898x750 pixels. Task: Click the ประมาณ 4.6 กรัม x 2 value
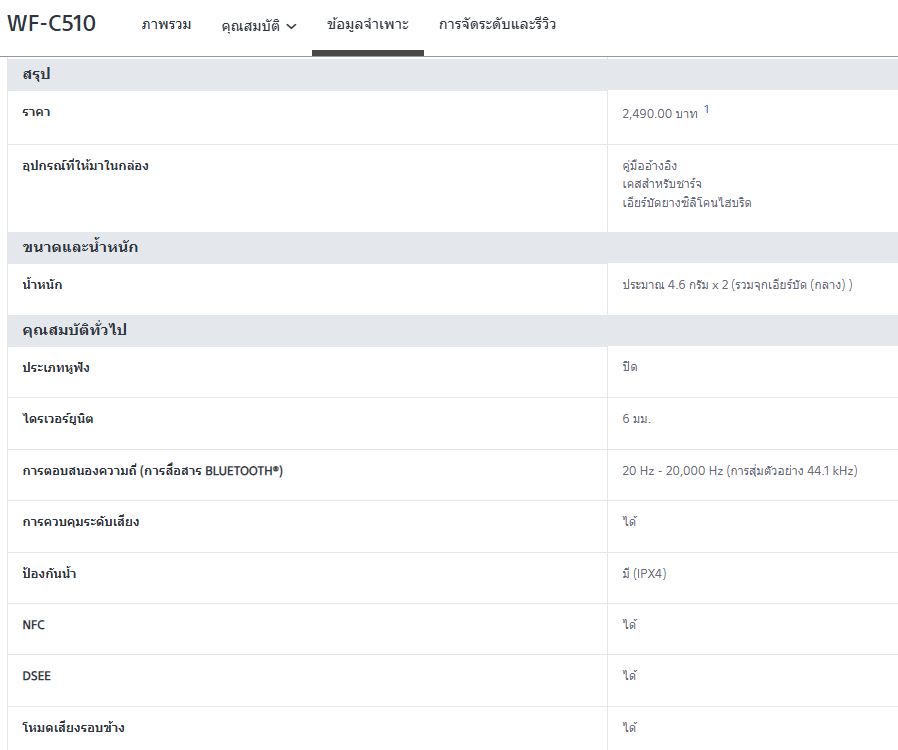pyautogui.click(x=737, y=285)
